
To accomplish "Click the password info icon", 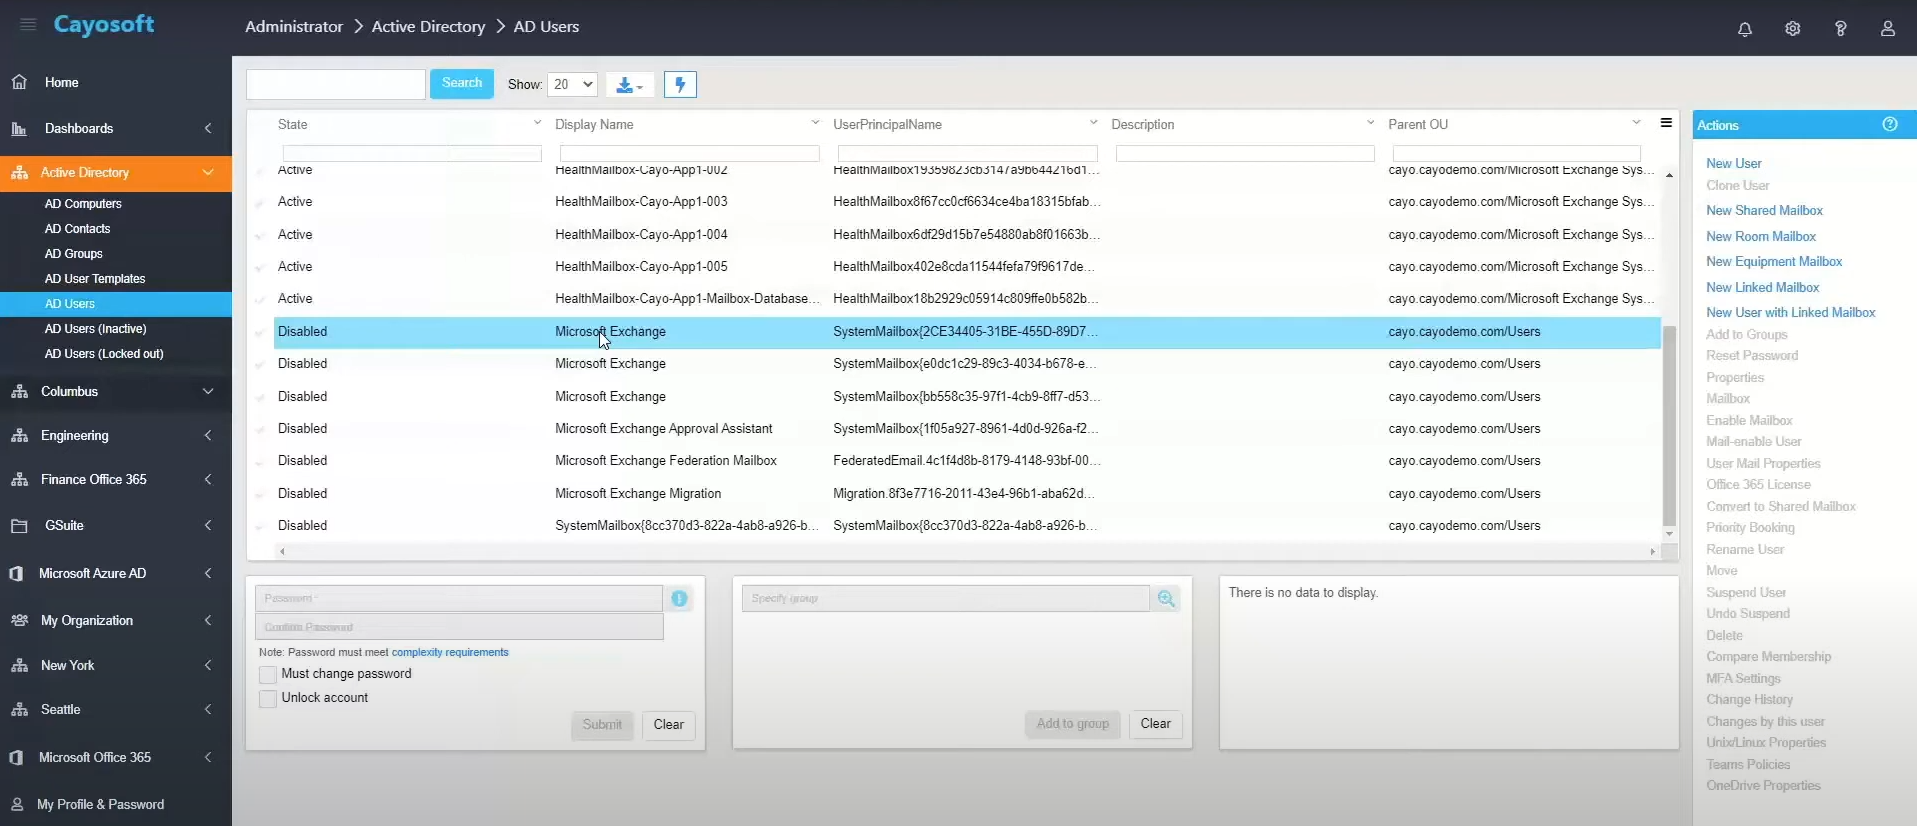I will click(x=679, y=598).
